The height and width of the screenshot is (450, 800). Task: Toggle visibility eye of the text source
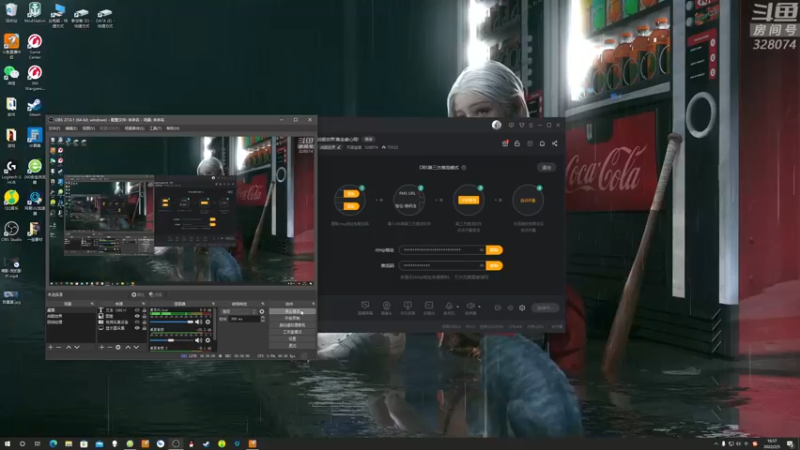pyautogui.click(x=137, y=310)
